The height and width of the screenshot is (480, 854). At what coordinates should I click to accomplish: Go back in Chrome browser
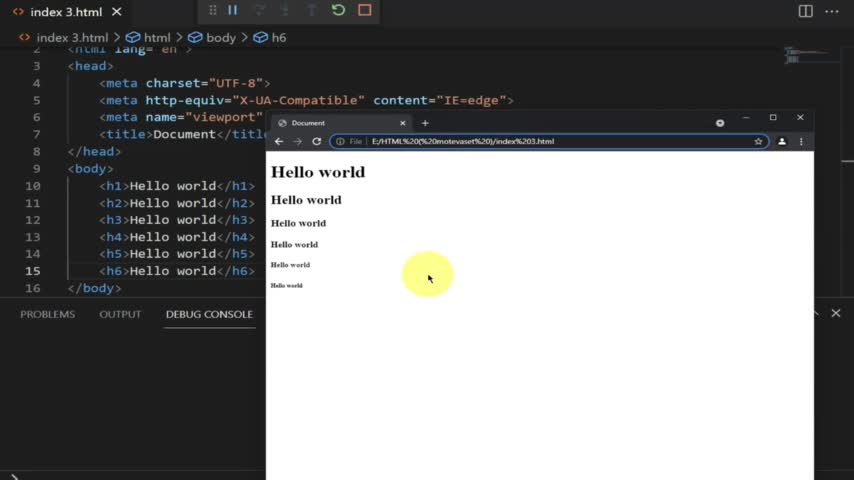279,141
